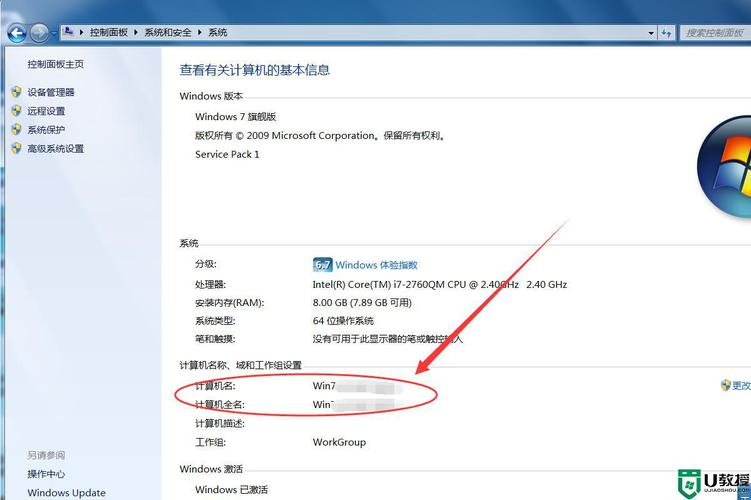Click the 64 位操作系统 value

point(343,321)
